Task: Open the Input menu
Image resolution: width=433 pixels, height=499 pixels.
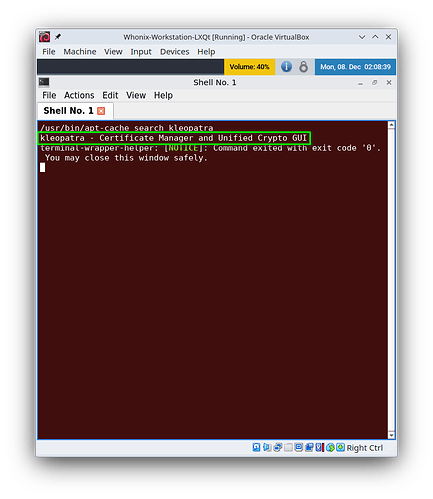Action: [x=141, y=52]
